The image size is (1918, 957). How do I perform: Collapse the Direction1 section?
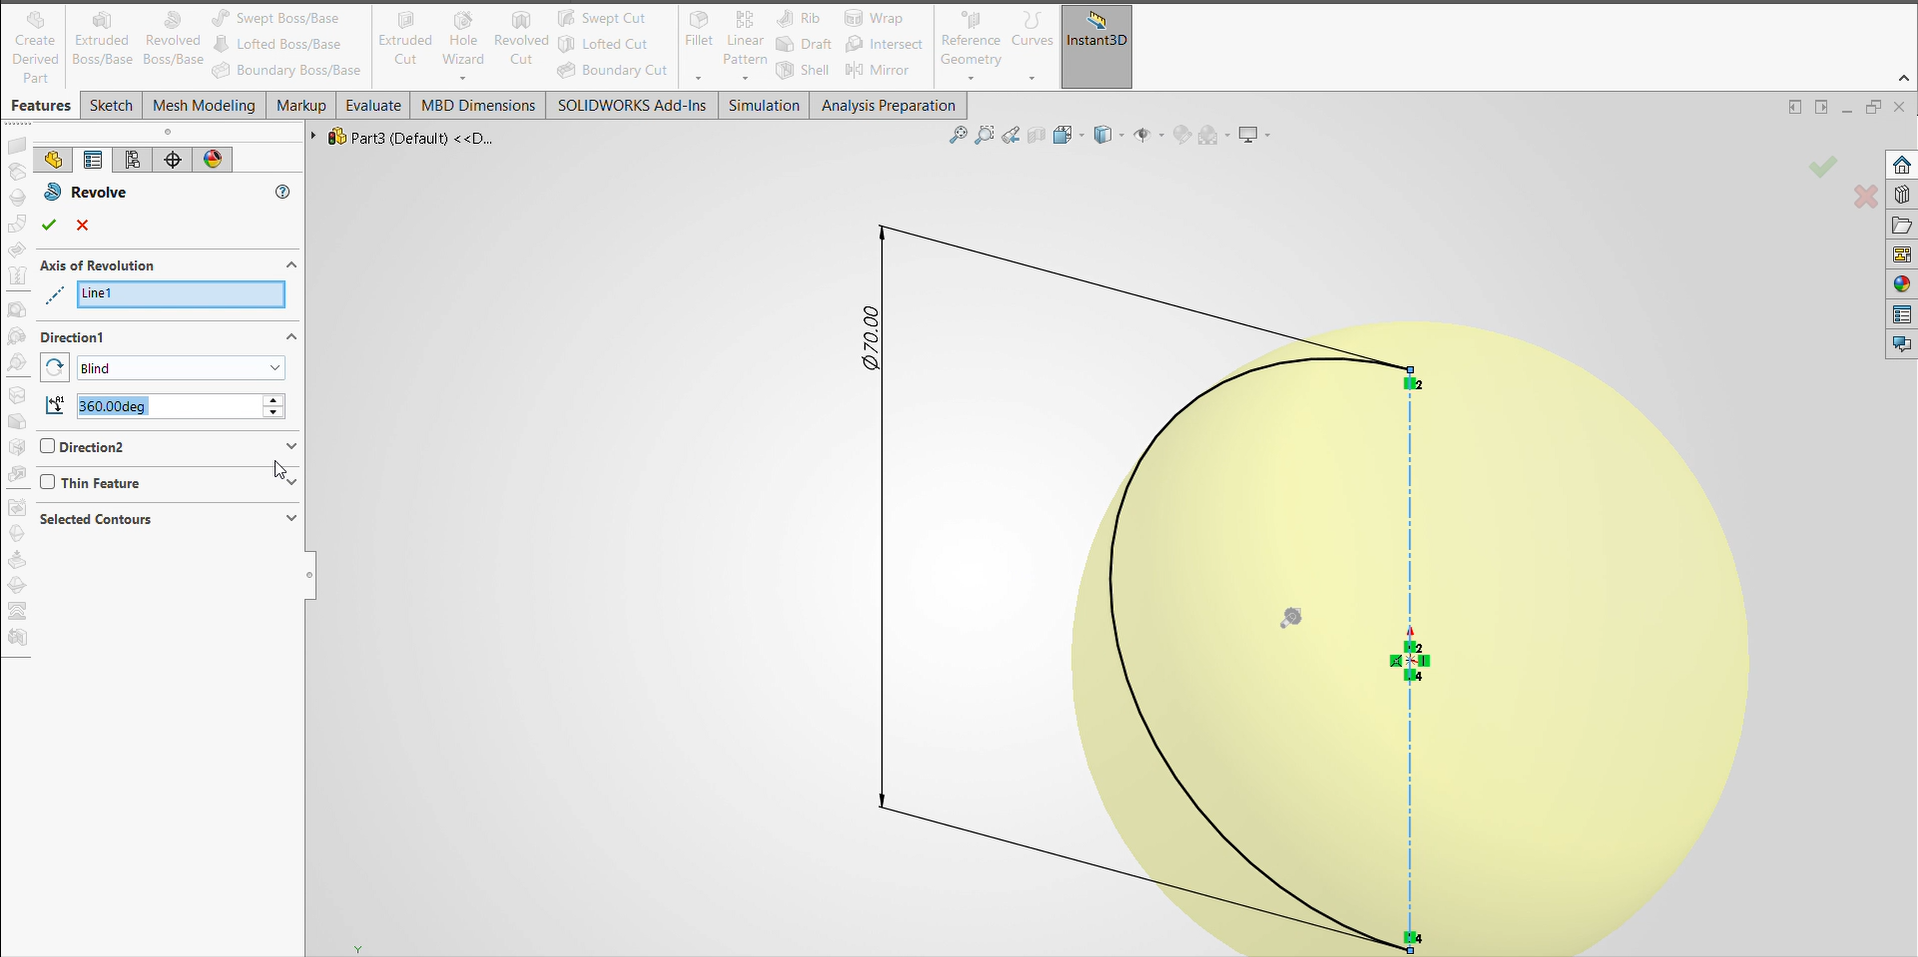click(x=291, y=337)
